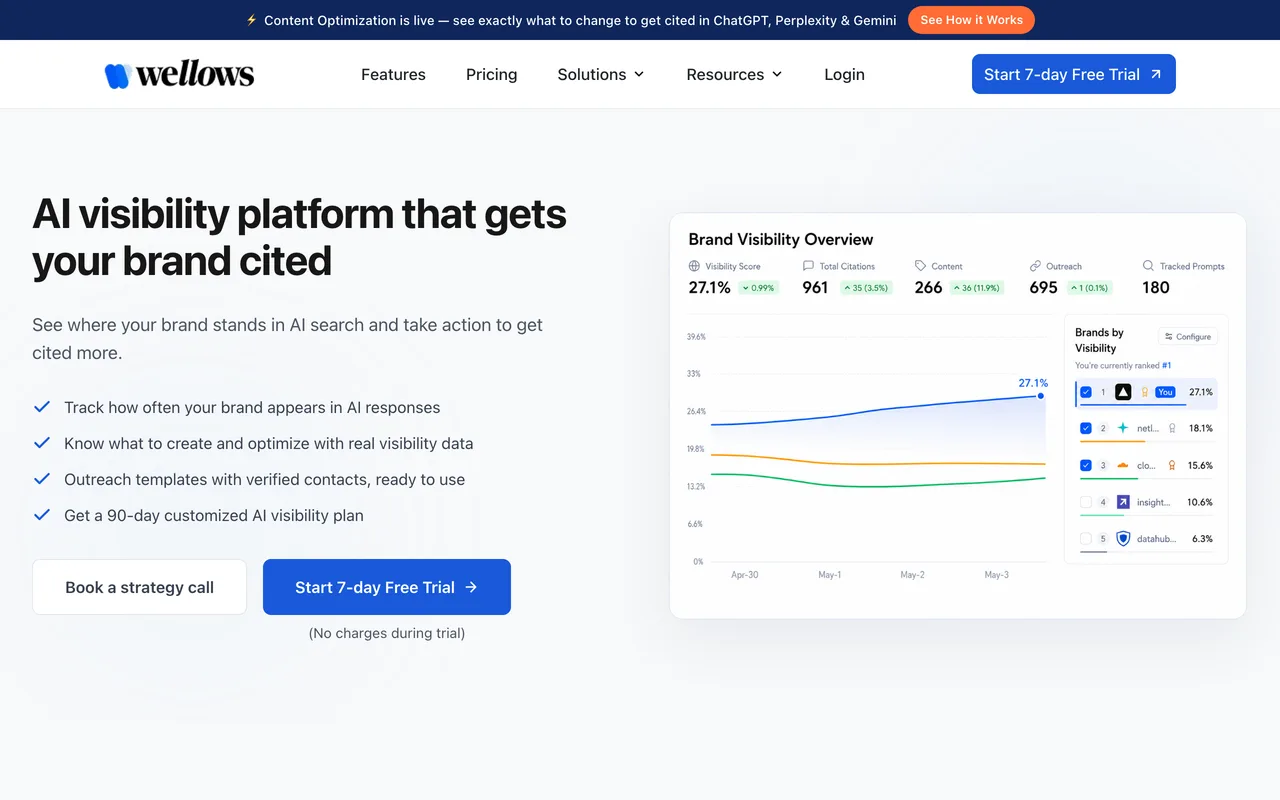This screenshot has height=800, width=1280.
Task: Click the datahub shield brand icon
Action: click(1123, 538)
